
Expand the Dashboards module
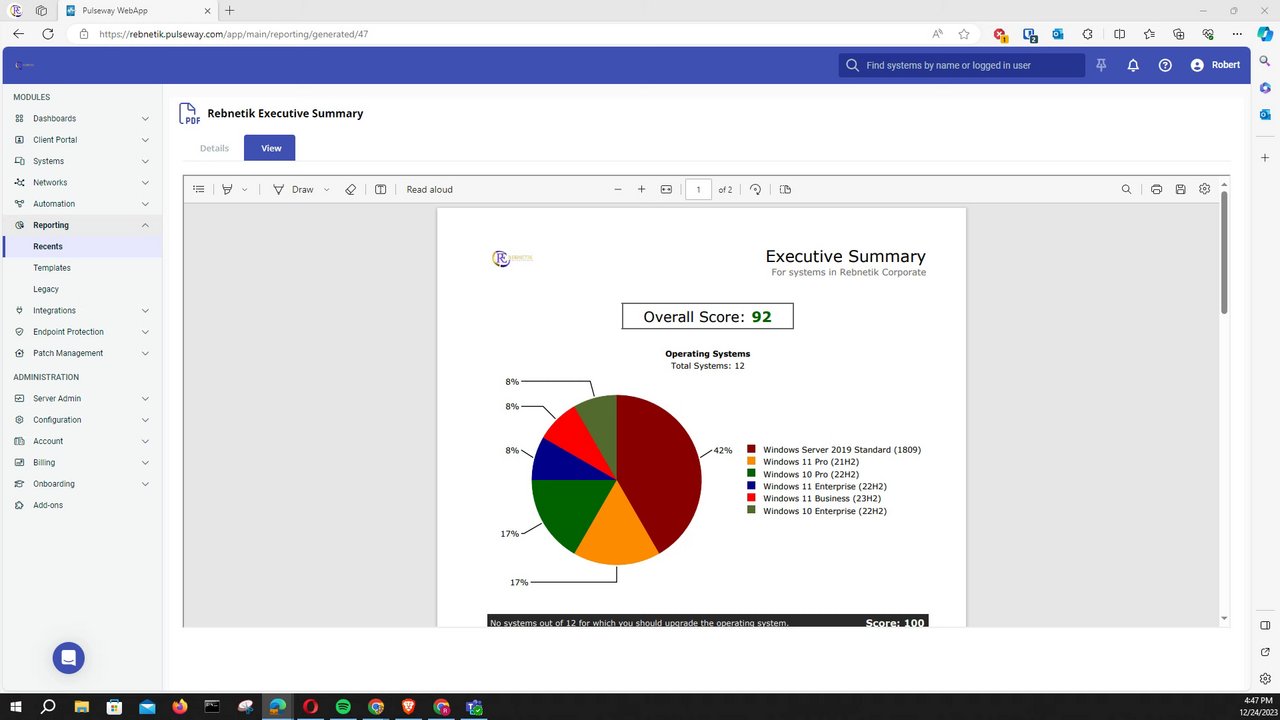[81, 118]
